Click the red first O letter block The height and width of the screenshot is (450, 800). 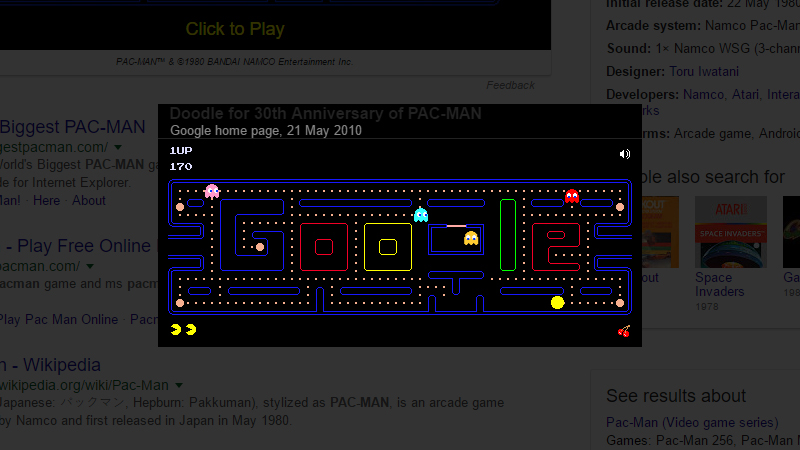pyautogui.click(x=324, y=247)
